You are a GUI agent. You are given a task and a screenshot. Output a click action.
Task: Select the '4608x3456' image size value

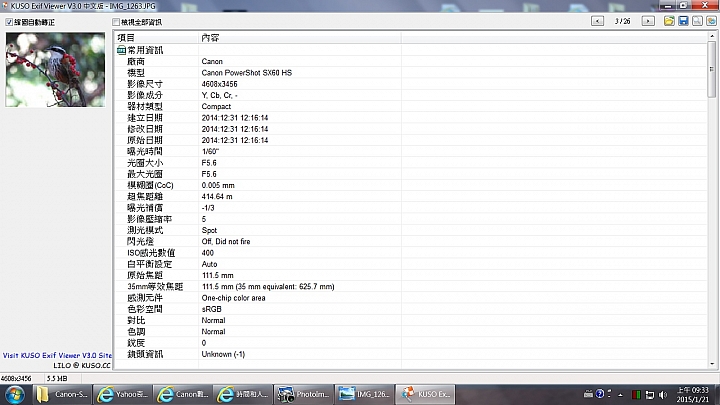pos(219,84)
